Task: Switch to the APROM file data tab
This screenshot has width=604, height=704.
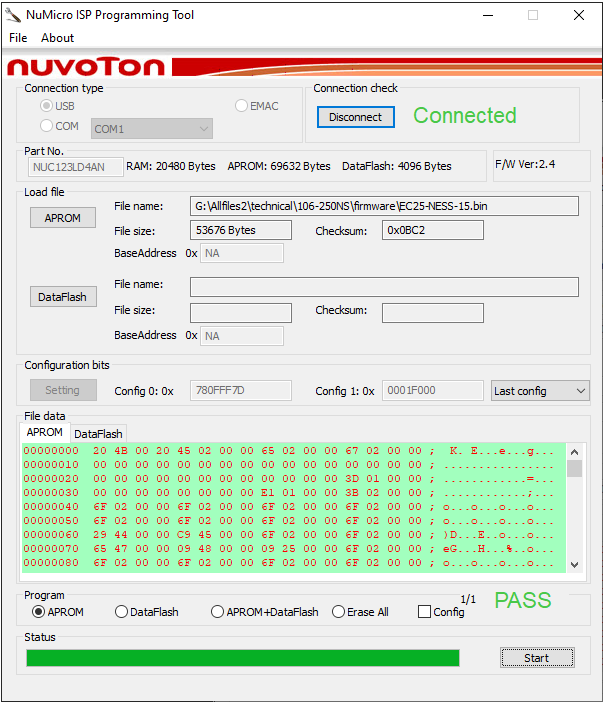Action: coord(44,432)
